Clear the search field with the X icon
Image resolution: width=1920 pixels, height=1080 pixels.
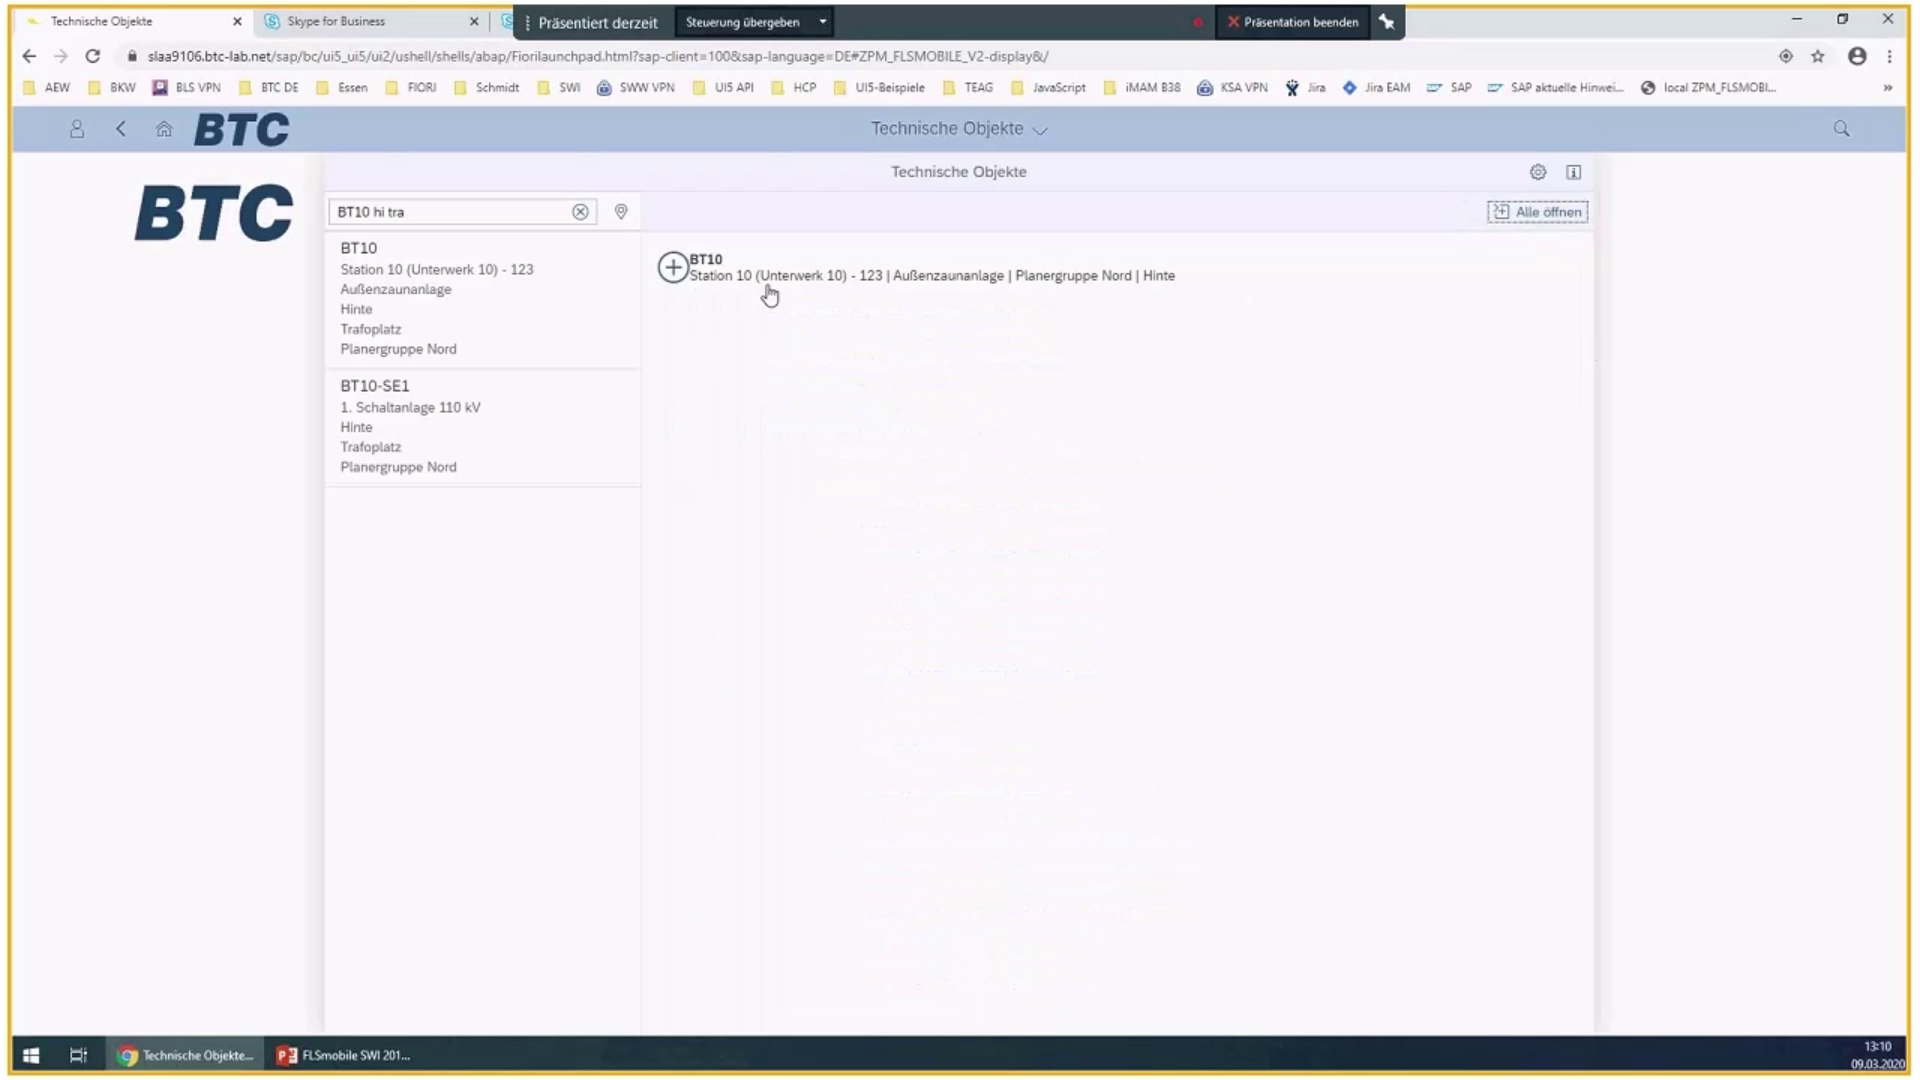pos(580,212)
